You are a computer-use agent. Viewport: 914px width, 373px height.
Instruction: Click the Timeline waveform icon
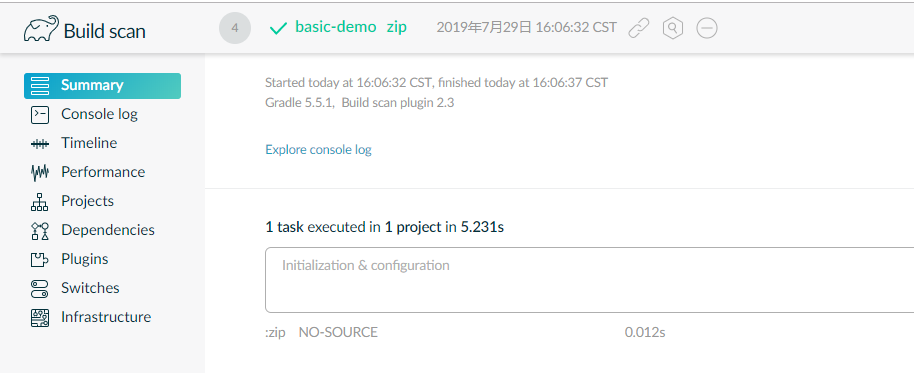coord(40,143)
